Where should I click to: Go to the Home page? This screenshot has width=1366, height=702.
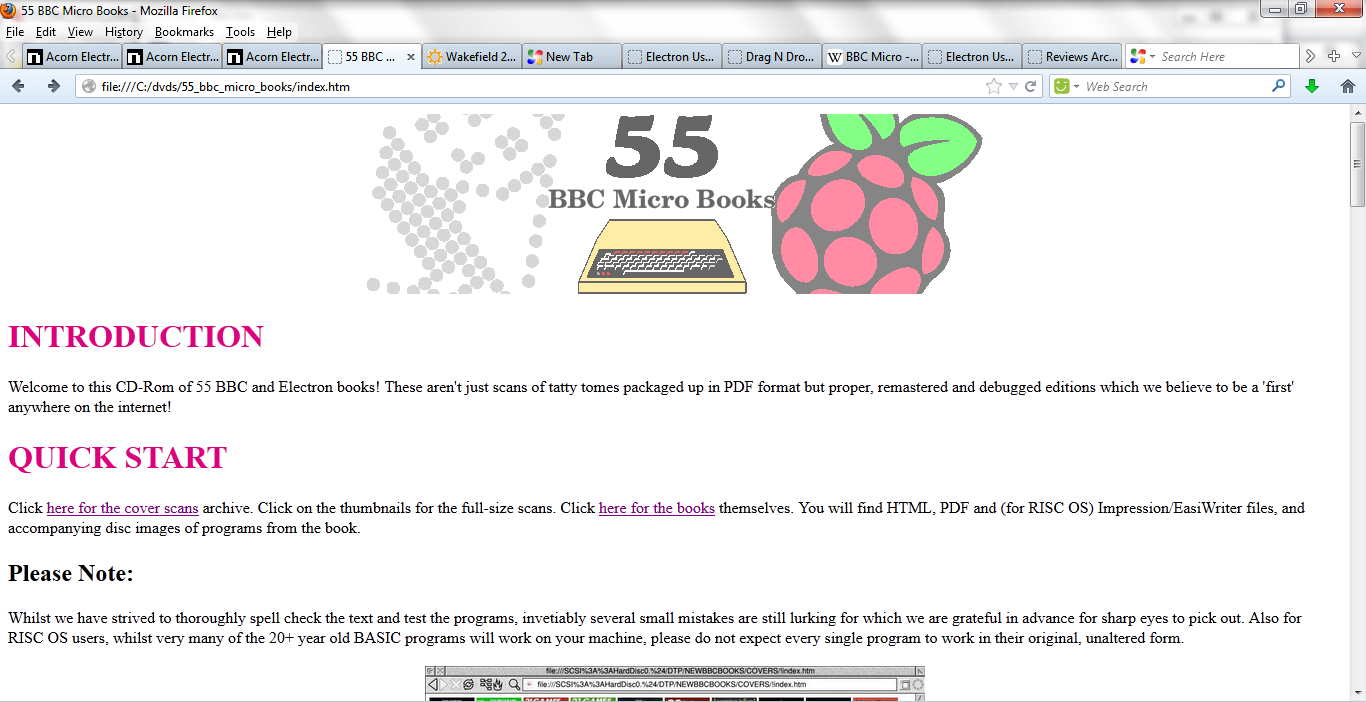[x=1348, y=87]
